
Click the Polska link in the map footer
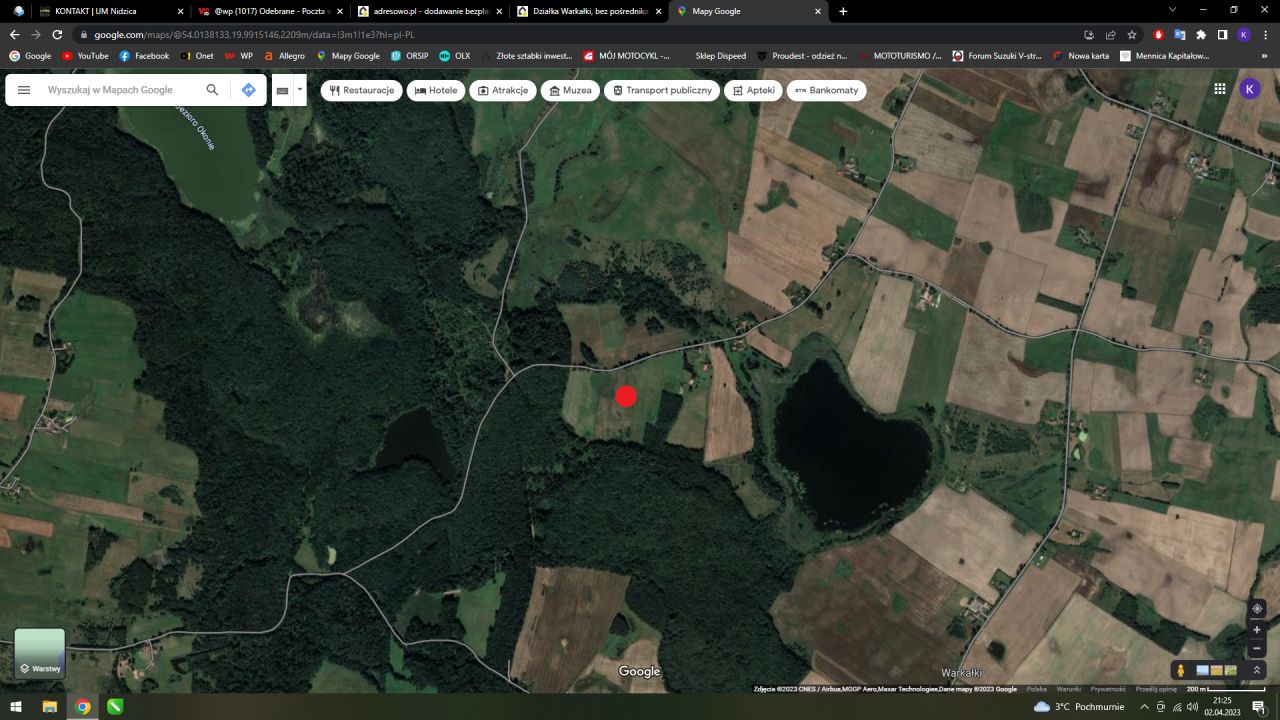pos(1037,689)
